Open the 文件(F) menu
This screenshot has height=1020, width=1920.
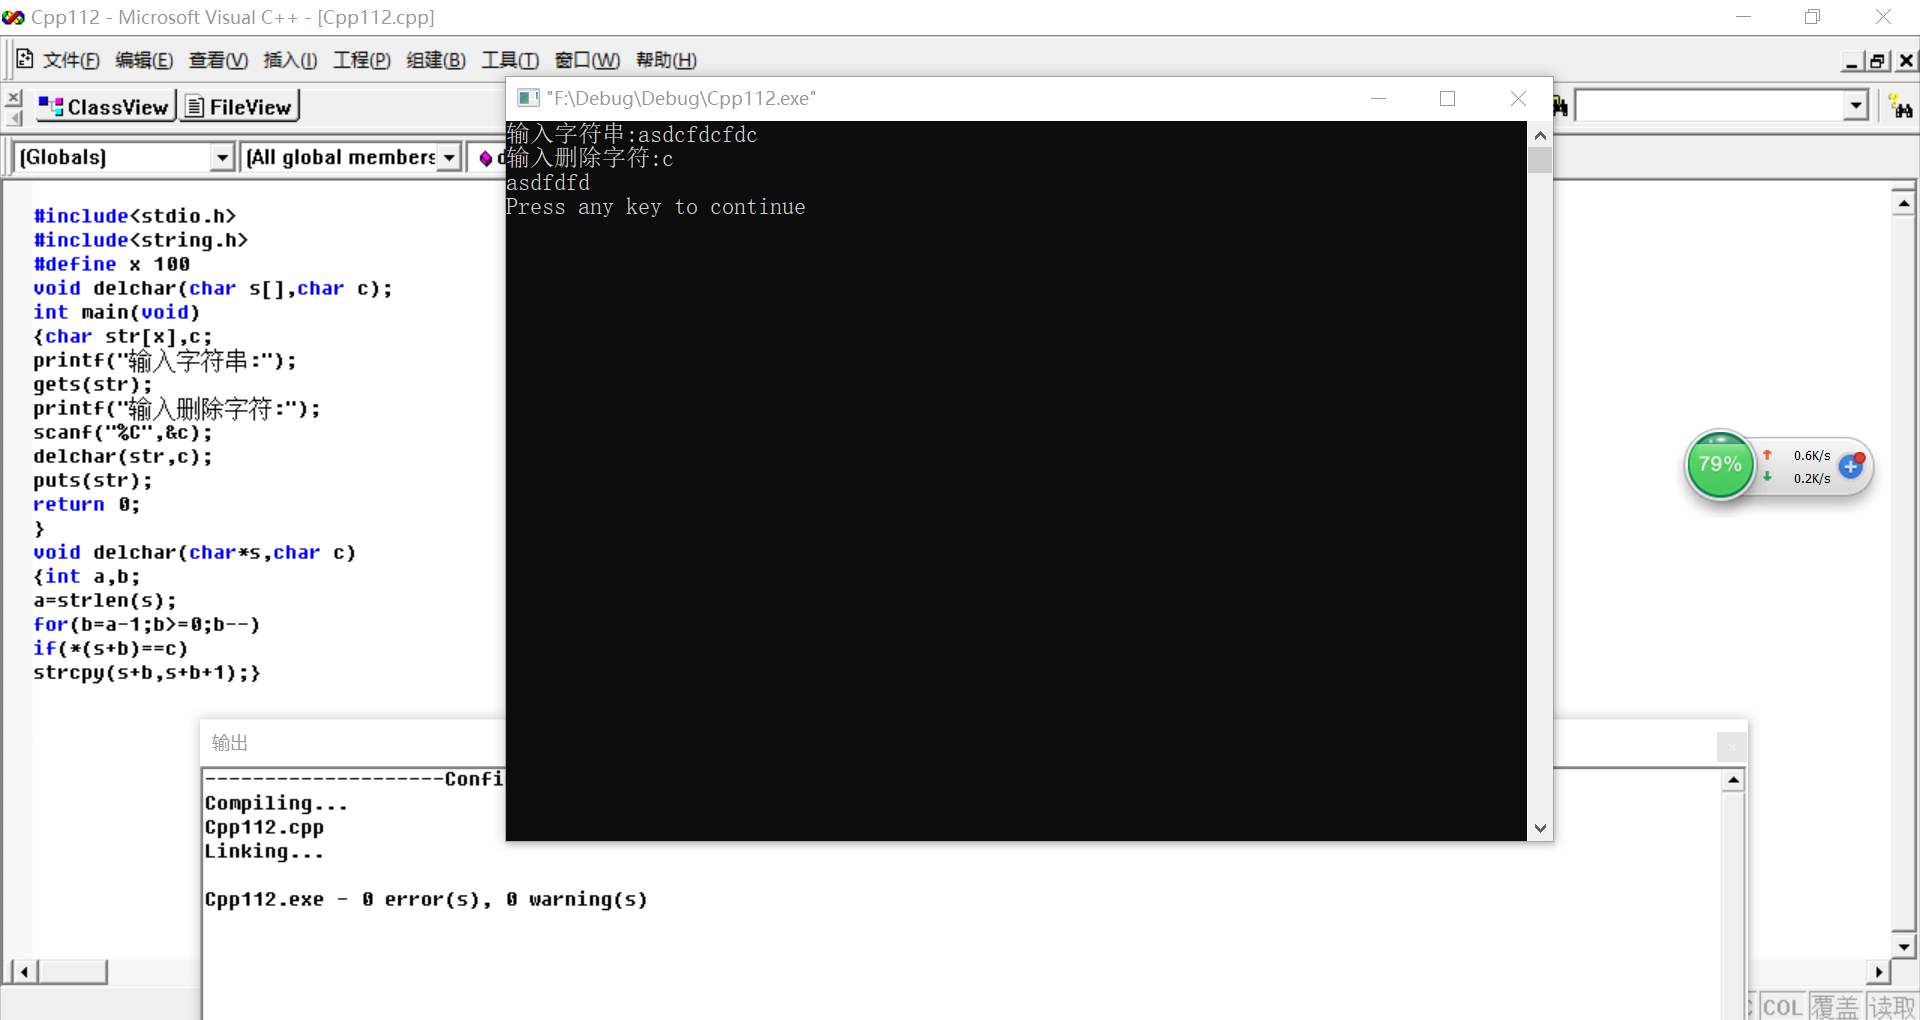71,60
